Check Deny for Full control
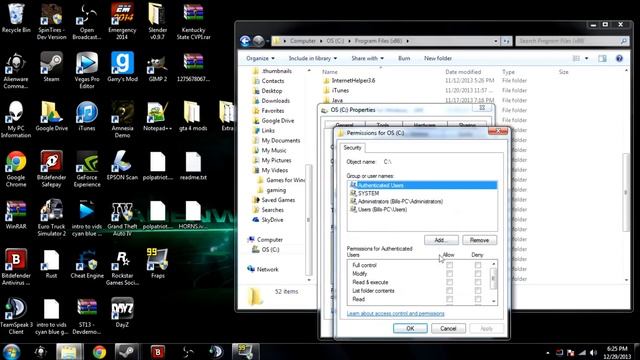Viewport: 640px width, 360px height. point(478,265)
